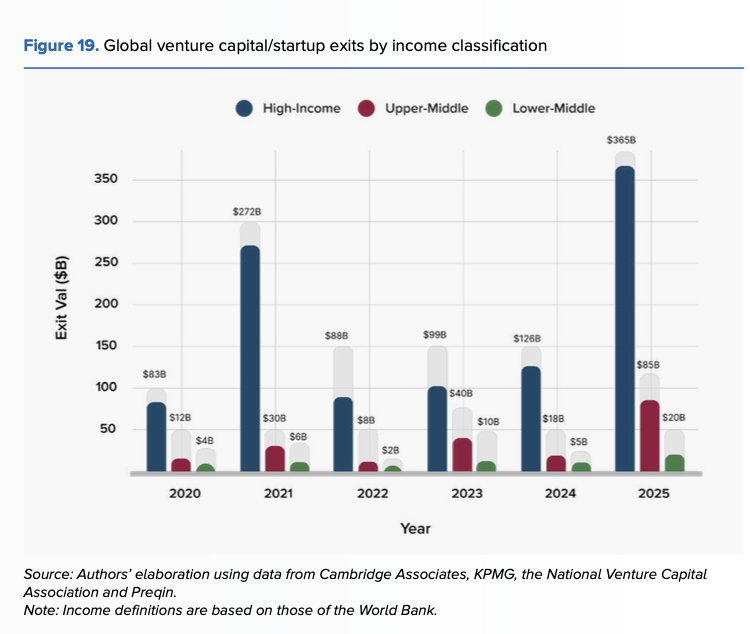Click the Figure 19. heading label

click(x=61, y=45)
